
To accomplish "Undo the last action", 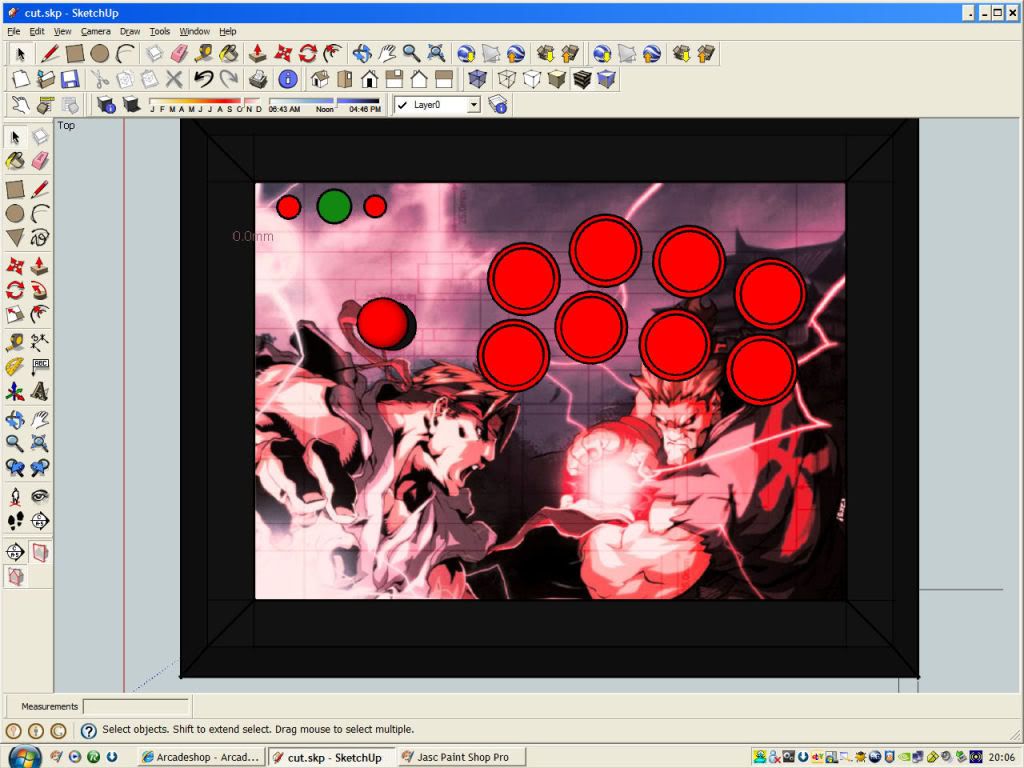I will pos(204,79).
